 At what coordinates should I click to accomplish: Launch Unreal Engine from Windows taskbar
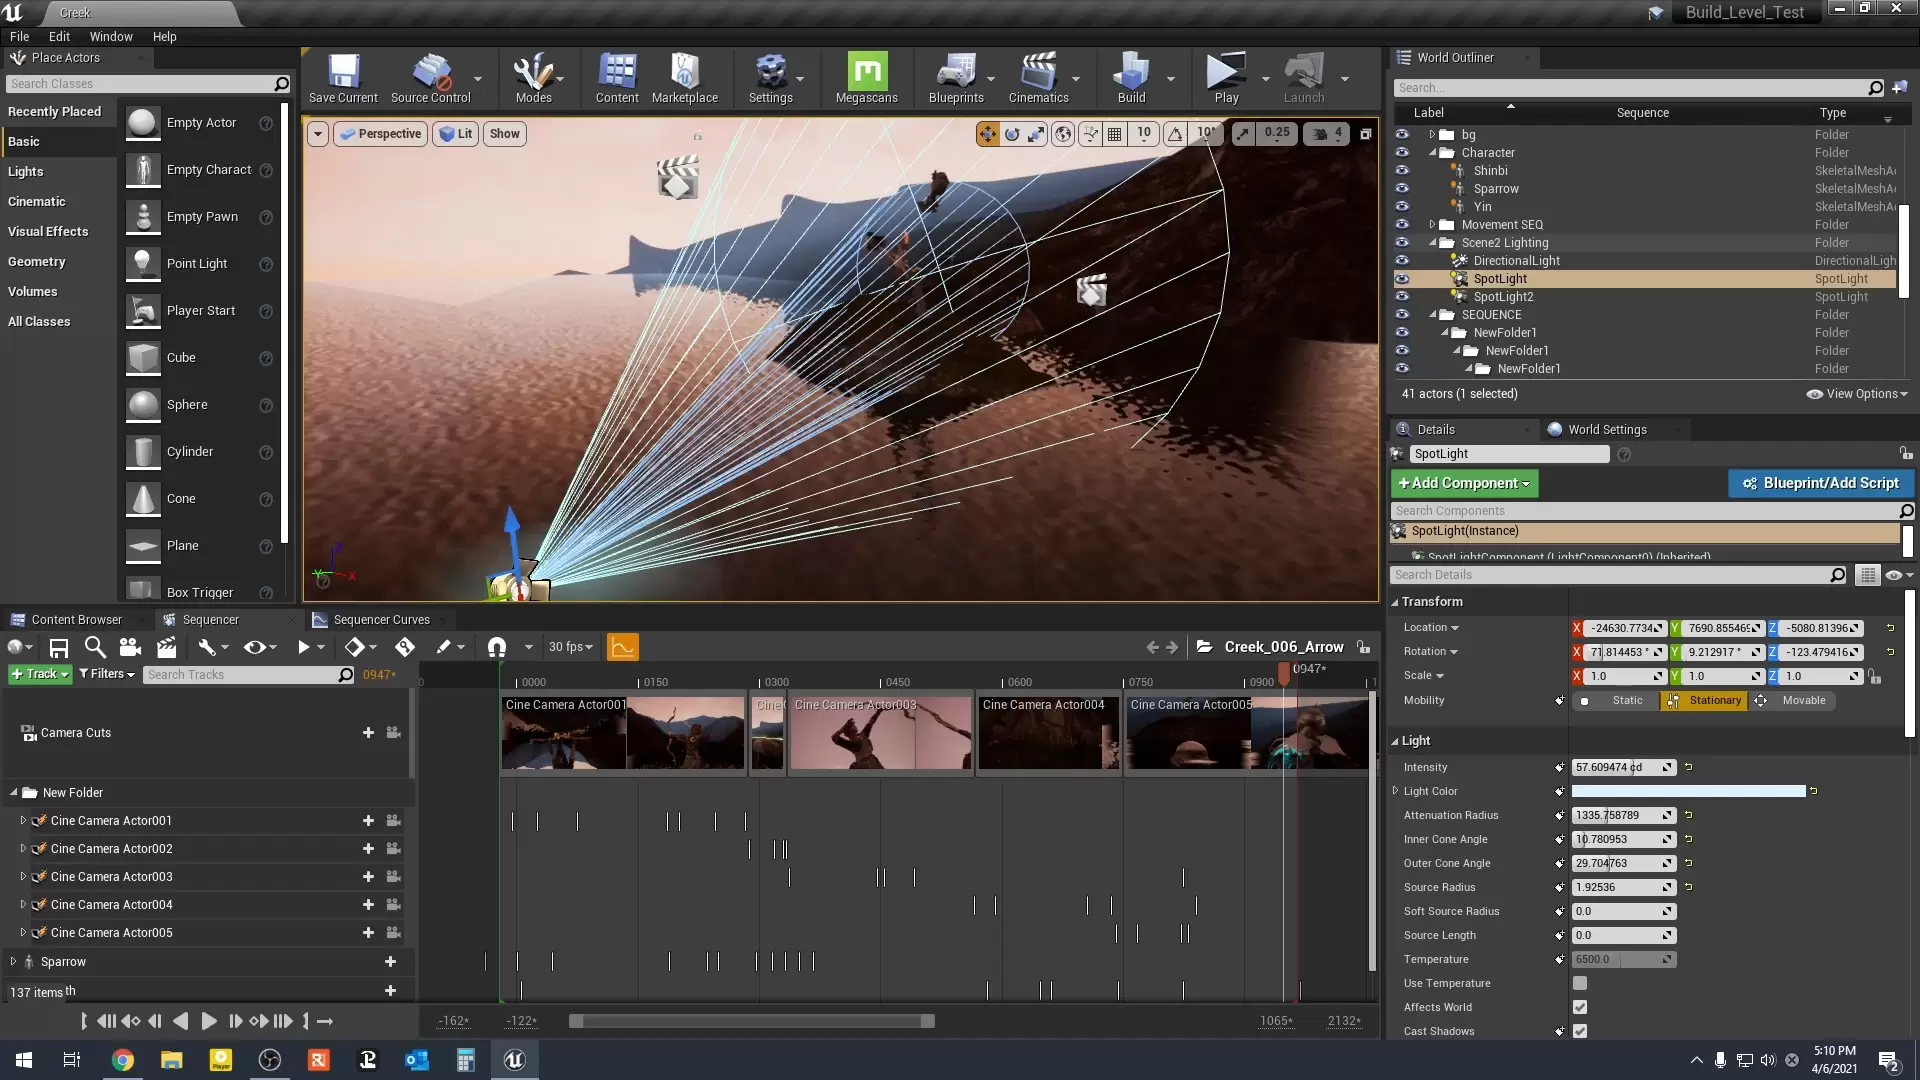click(x=514, y=1060)
